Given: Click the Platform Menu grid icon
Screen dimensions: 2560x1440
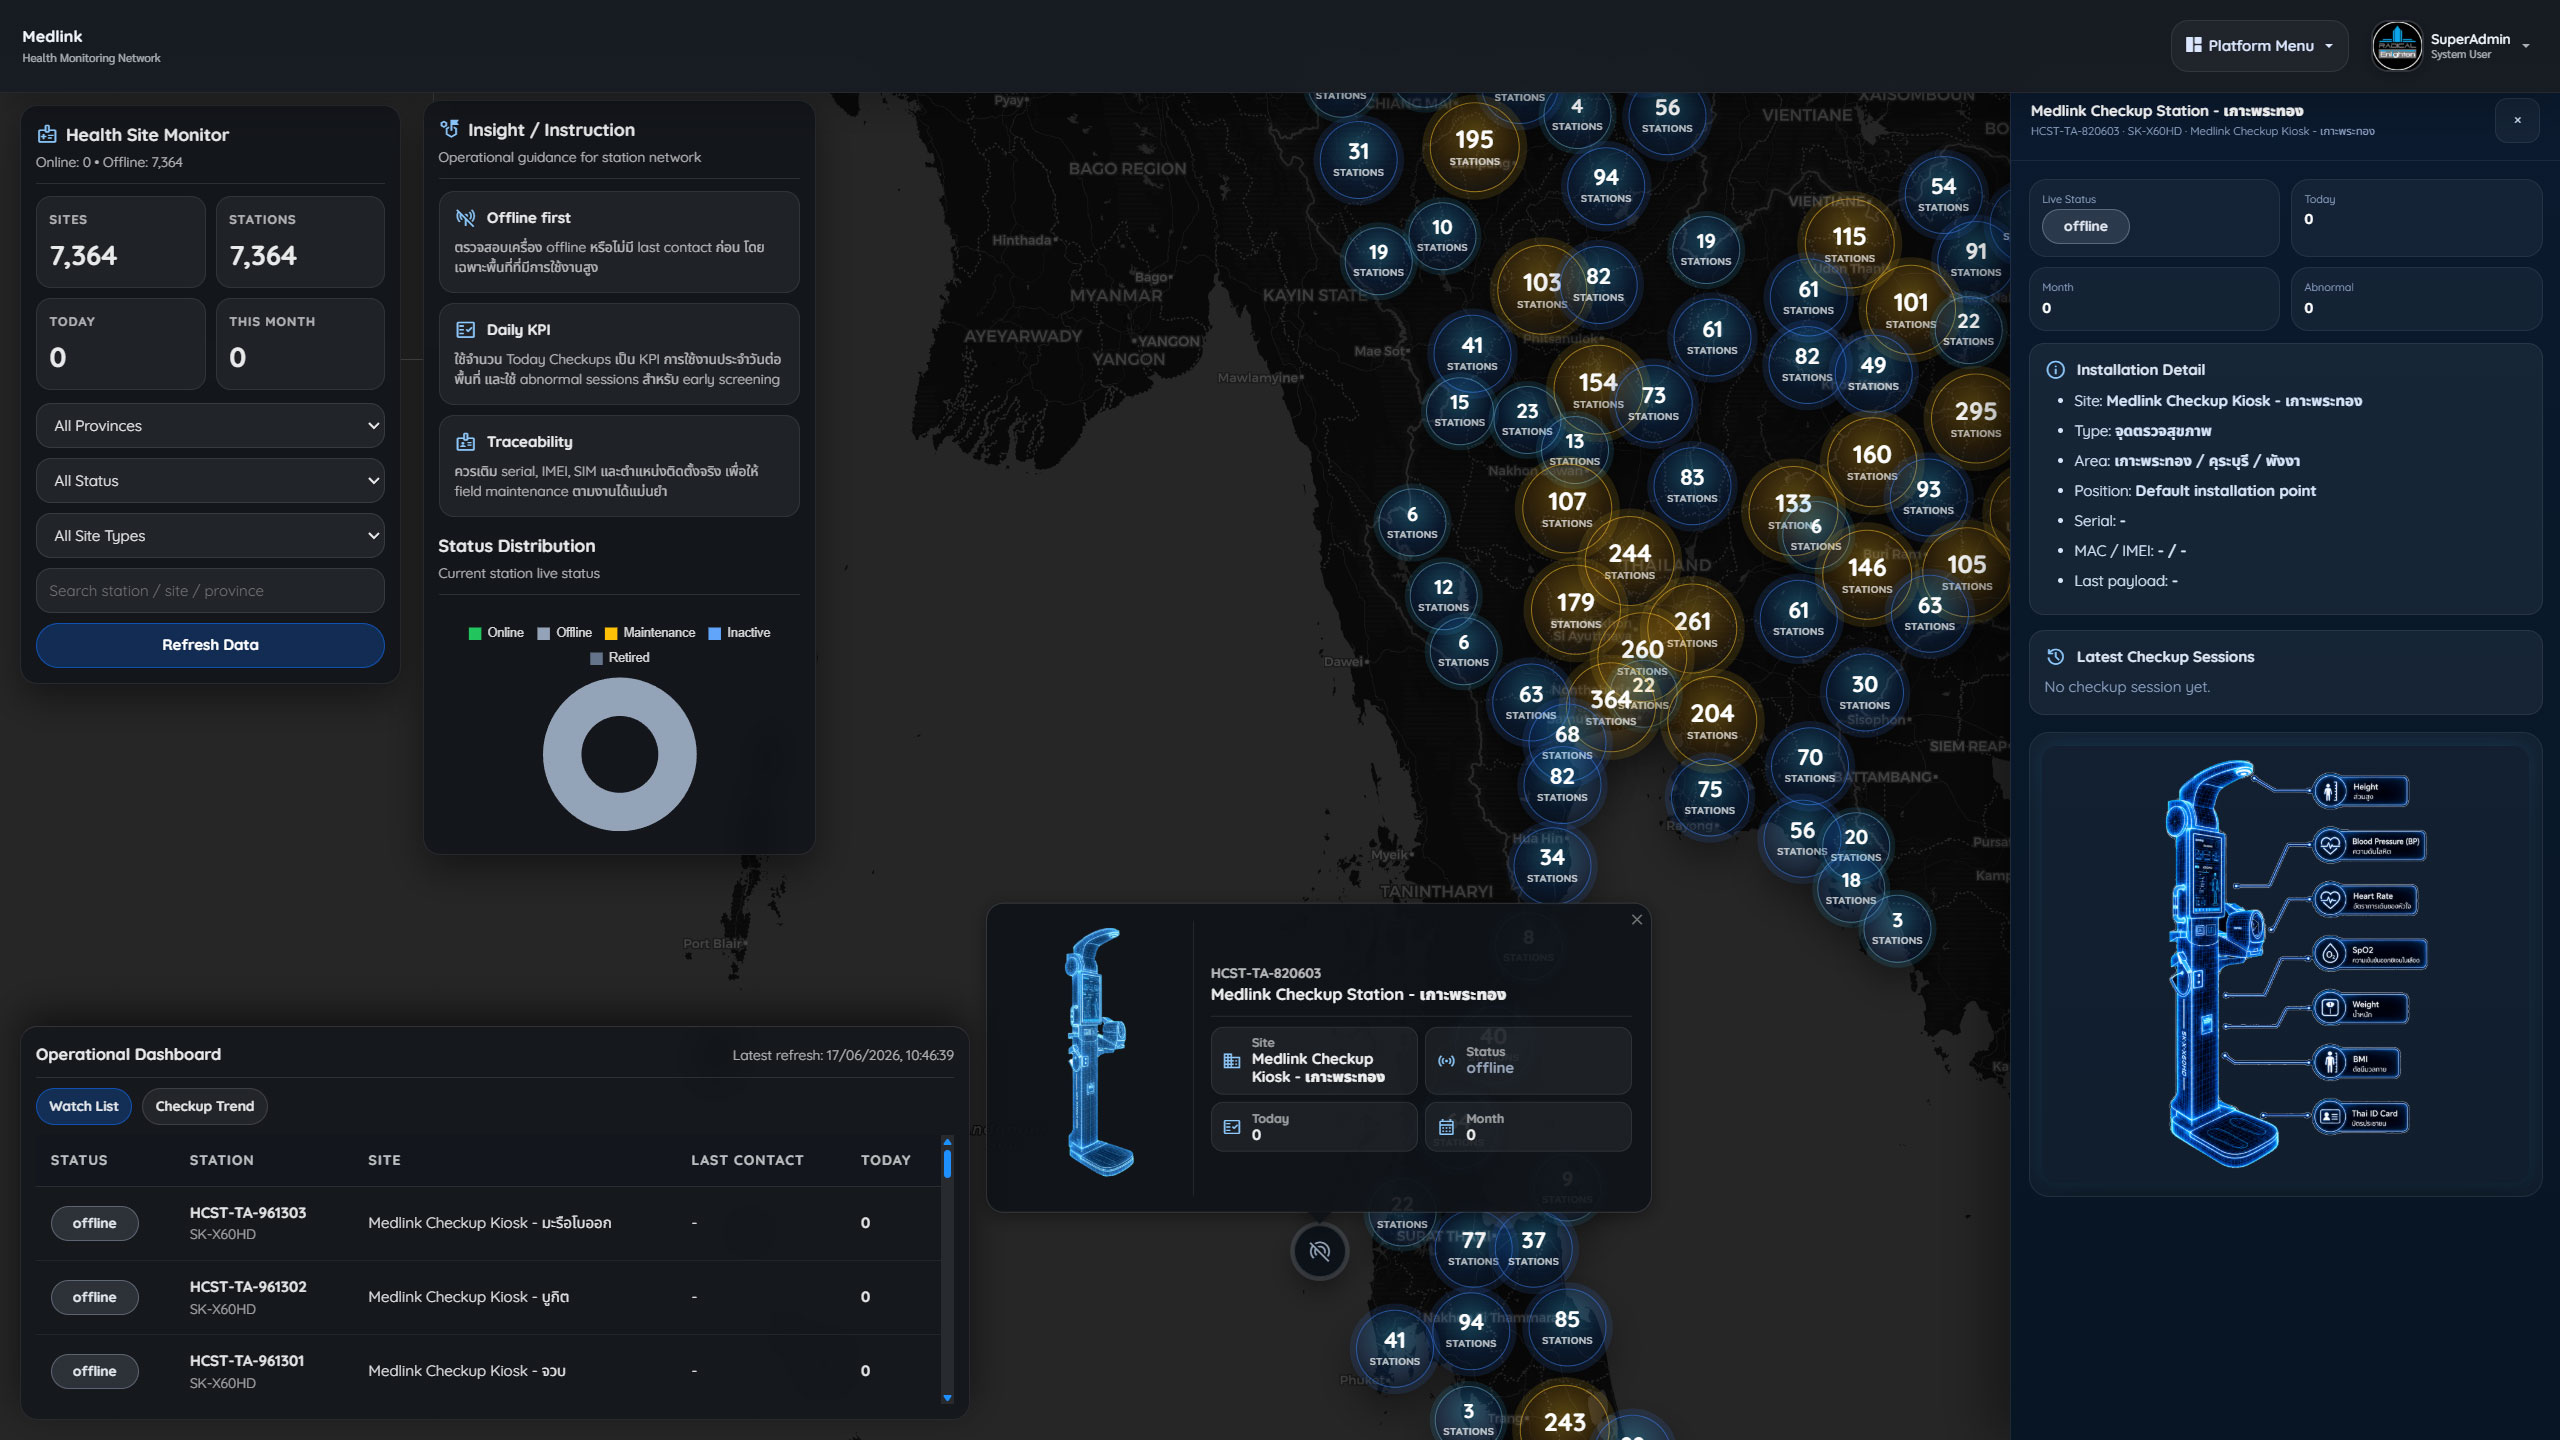Looking at the screenshot, I should pos(2193,45).
